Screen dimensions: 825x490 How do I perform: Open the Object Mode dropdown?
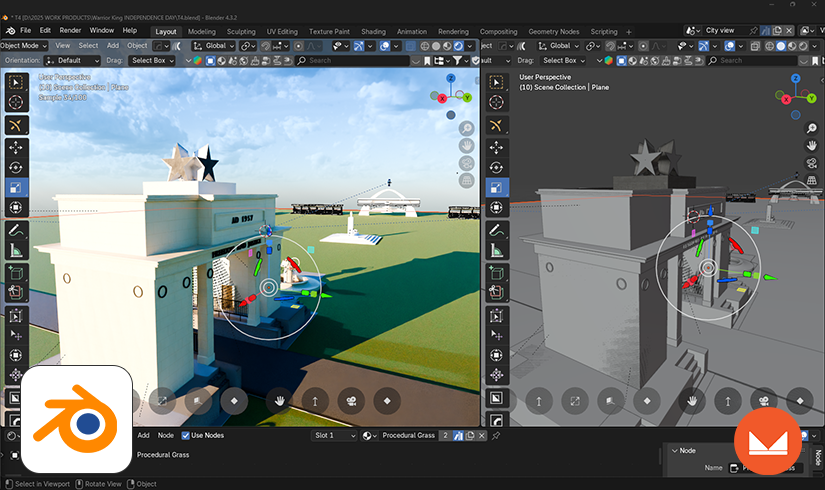pos(24,45)
